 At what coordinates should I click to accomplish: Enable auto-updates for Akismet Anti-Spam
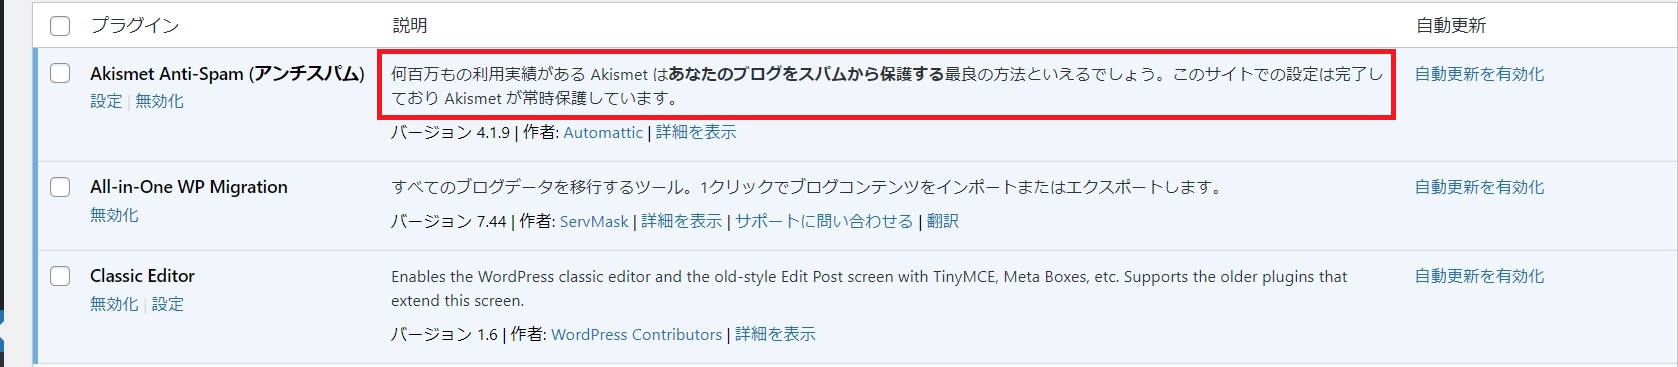pos(1479,74)
